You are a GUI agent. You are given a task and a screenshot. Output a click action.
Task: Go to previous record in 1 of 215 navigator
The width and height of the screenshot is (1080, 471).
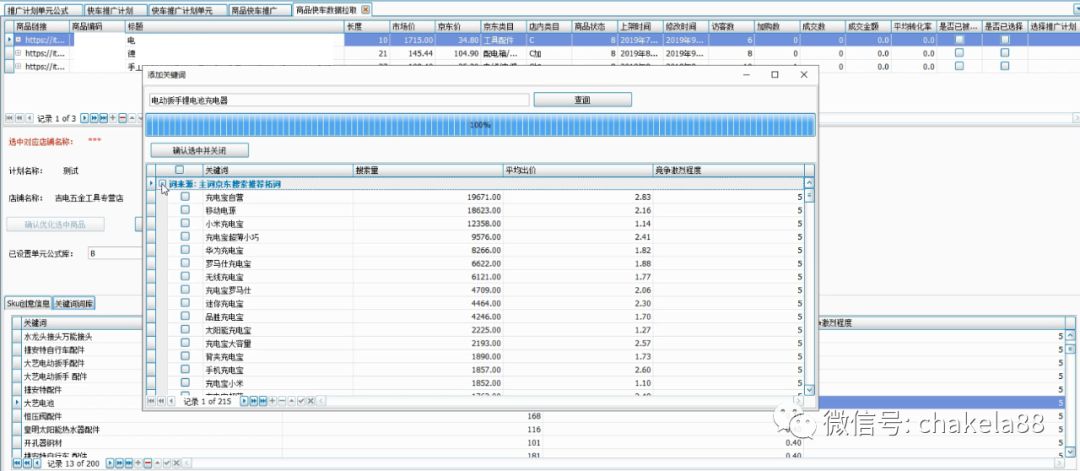[171, 401]
